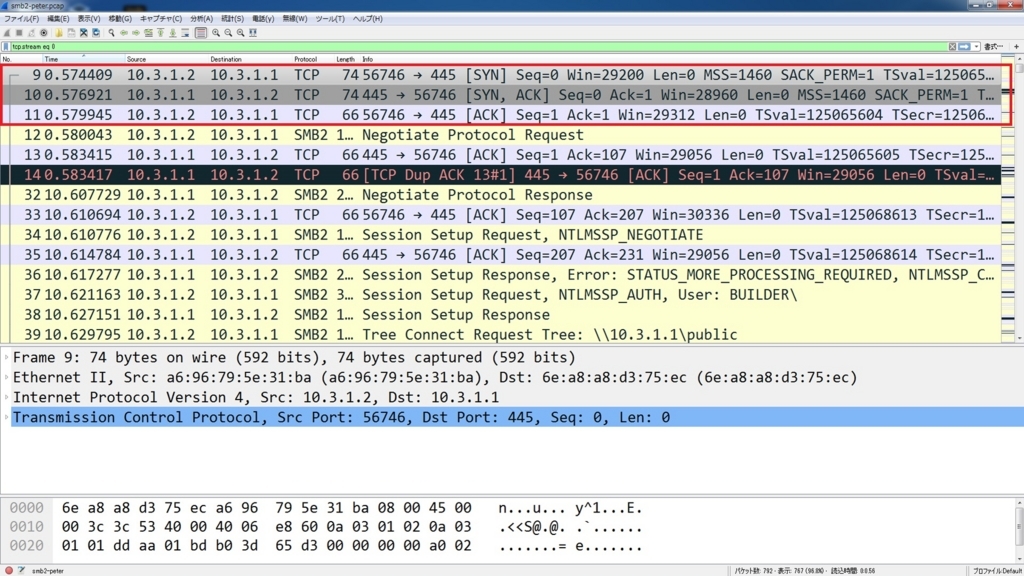
Task: Clear the display filter with X icon
Action: click(952, 46)
